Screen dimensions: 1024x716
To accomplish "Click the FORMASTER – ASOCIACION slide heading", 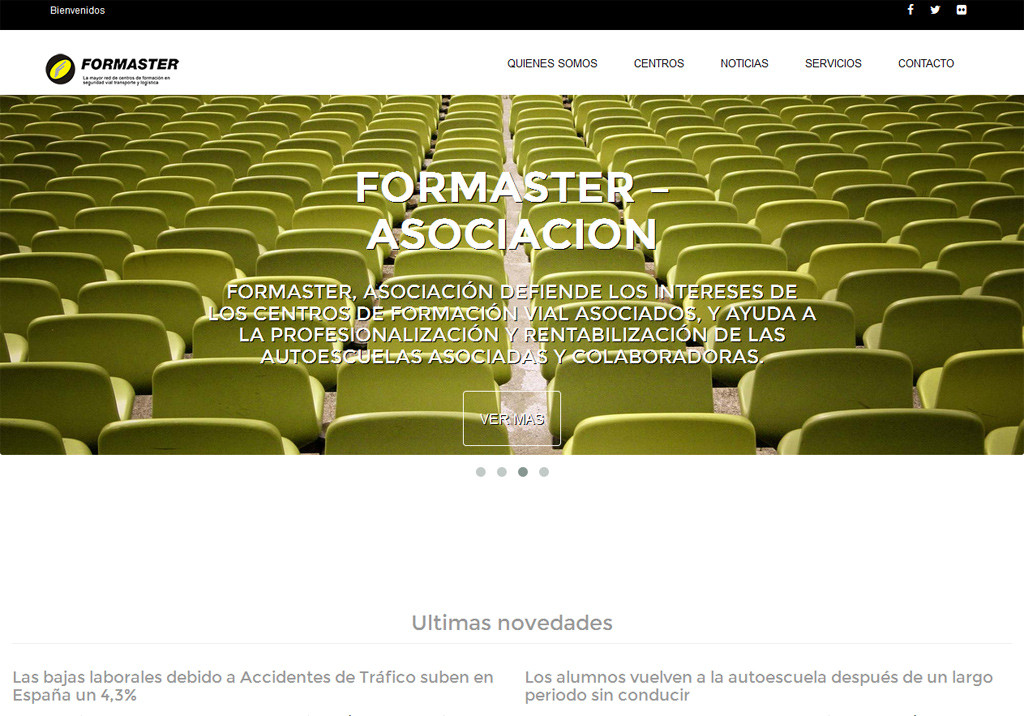I will pyautogui.click(x=512, y=211).
